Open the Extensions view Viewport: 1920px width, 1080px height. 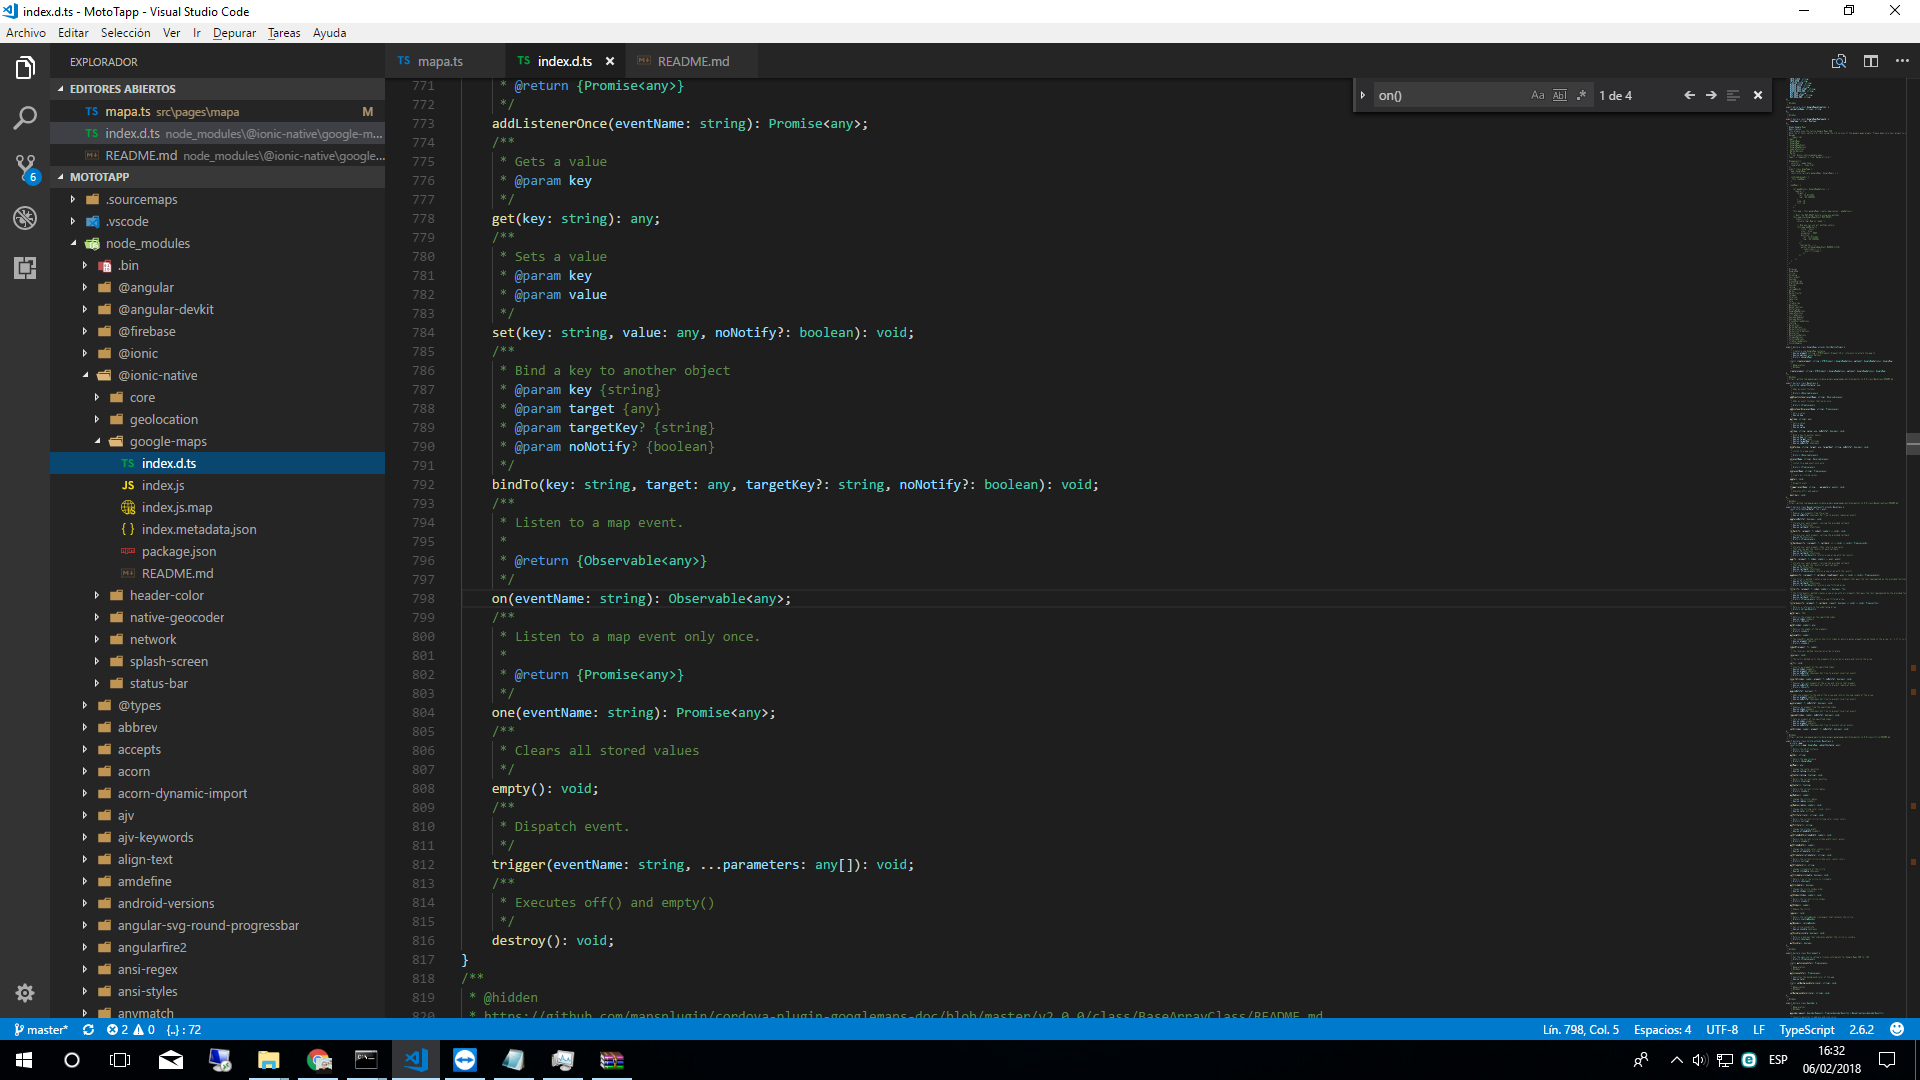(x=25, y=268)
